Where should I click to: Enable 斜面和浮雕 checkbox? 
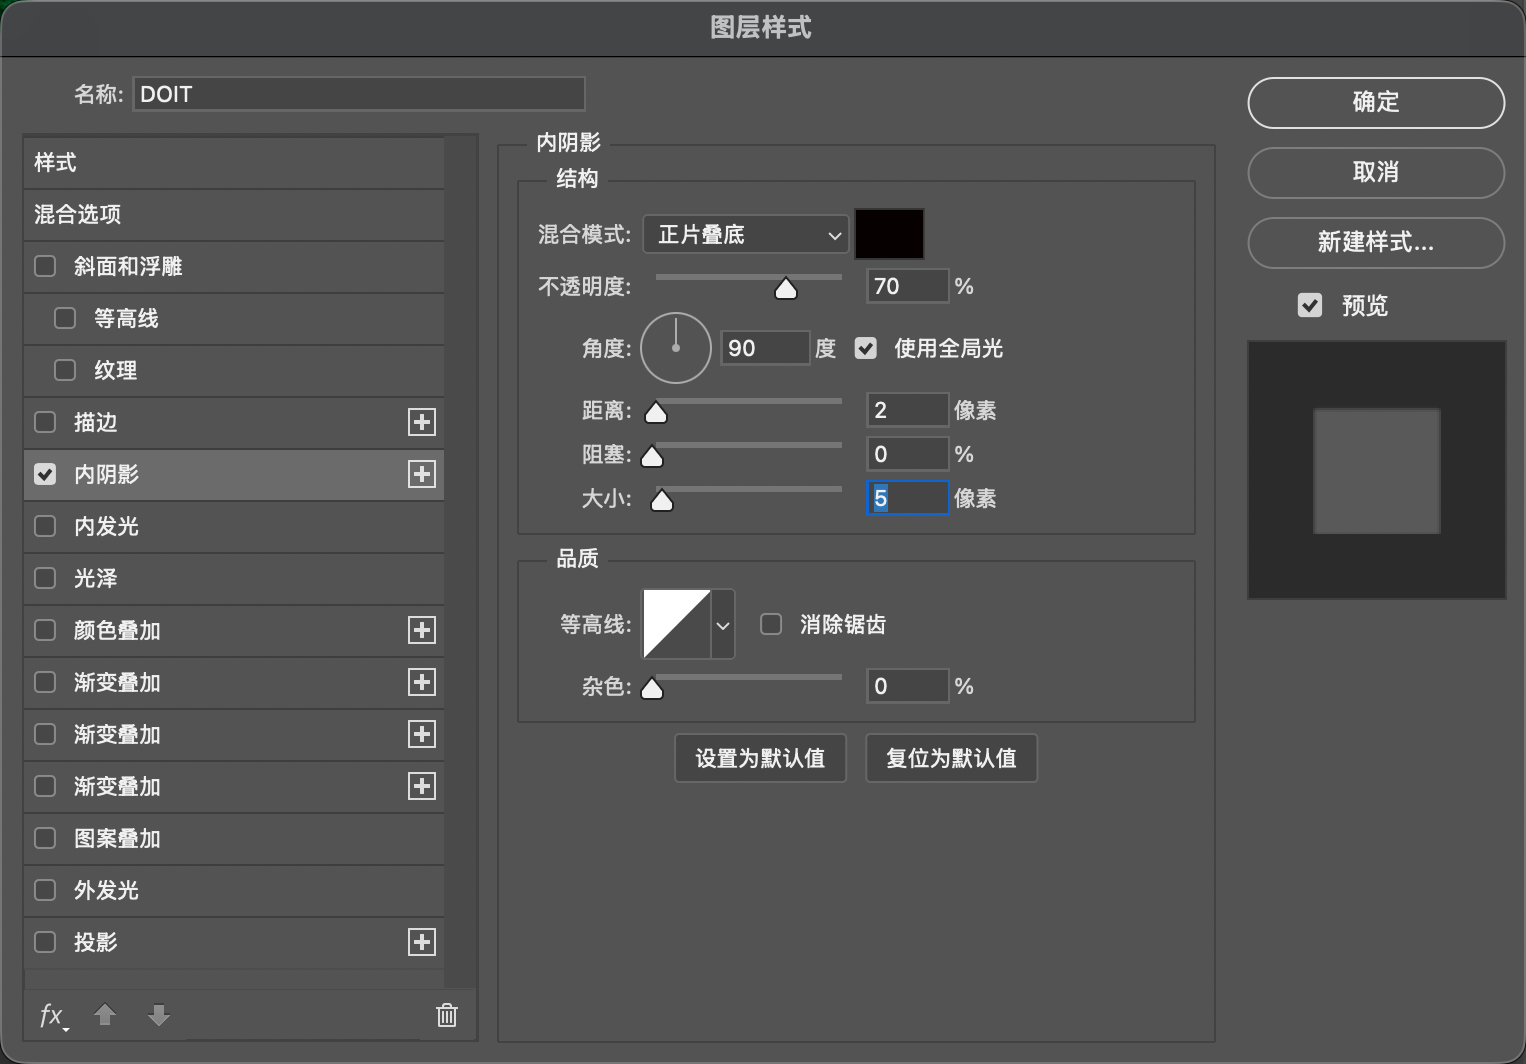(45, 266)
